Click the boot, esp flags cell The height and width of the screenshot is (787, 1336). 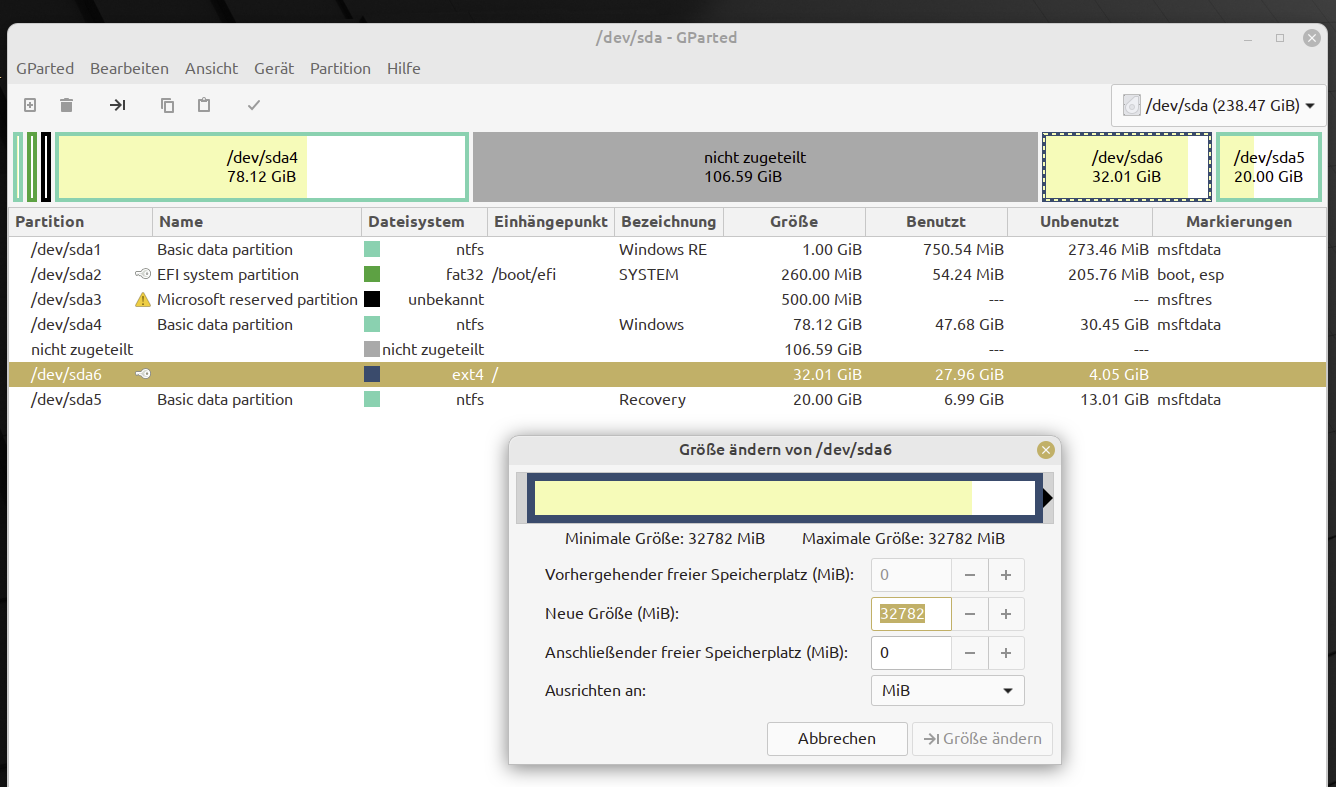1190,274
